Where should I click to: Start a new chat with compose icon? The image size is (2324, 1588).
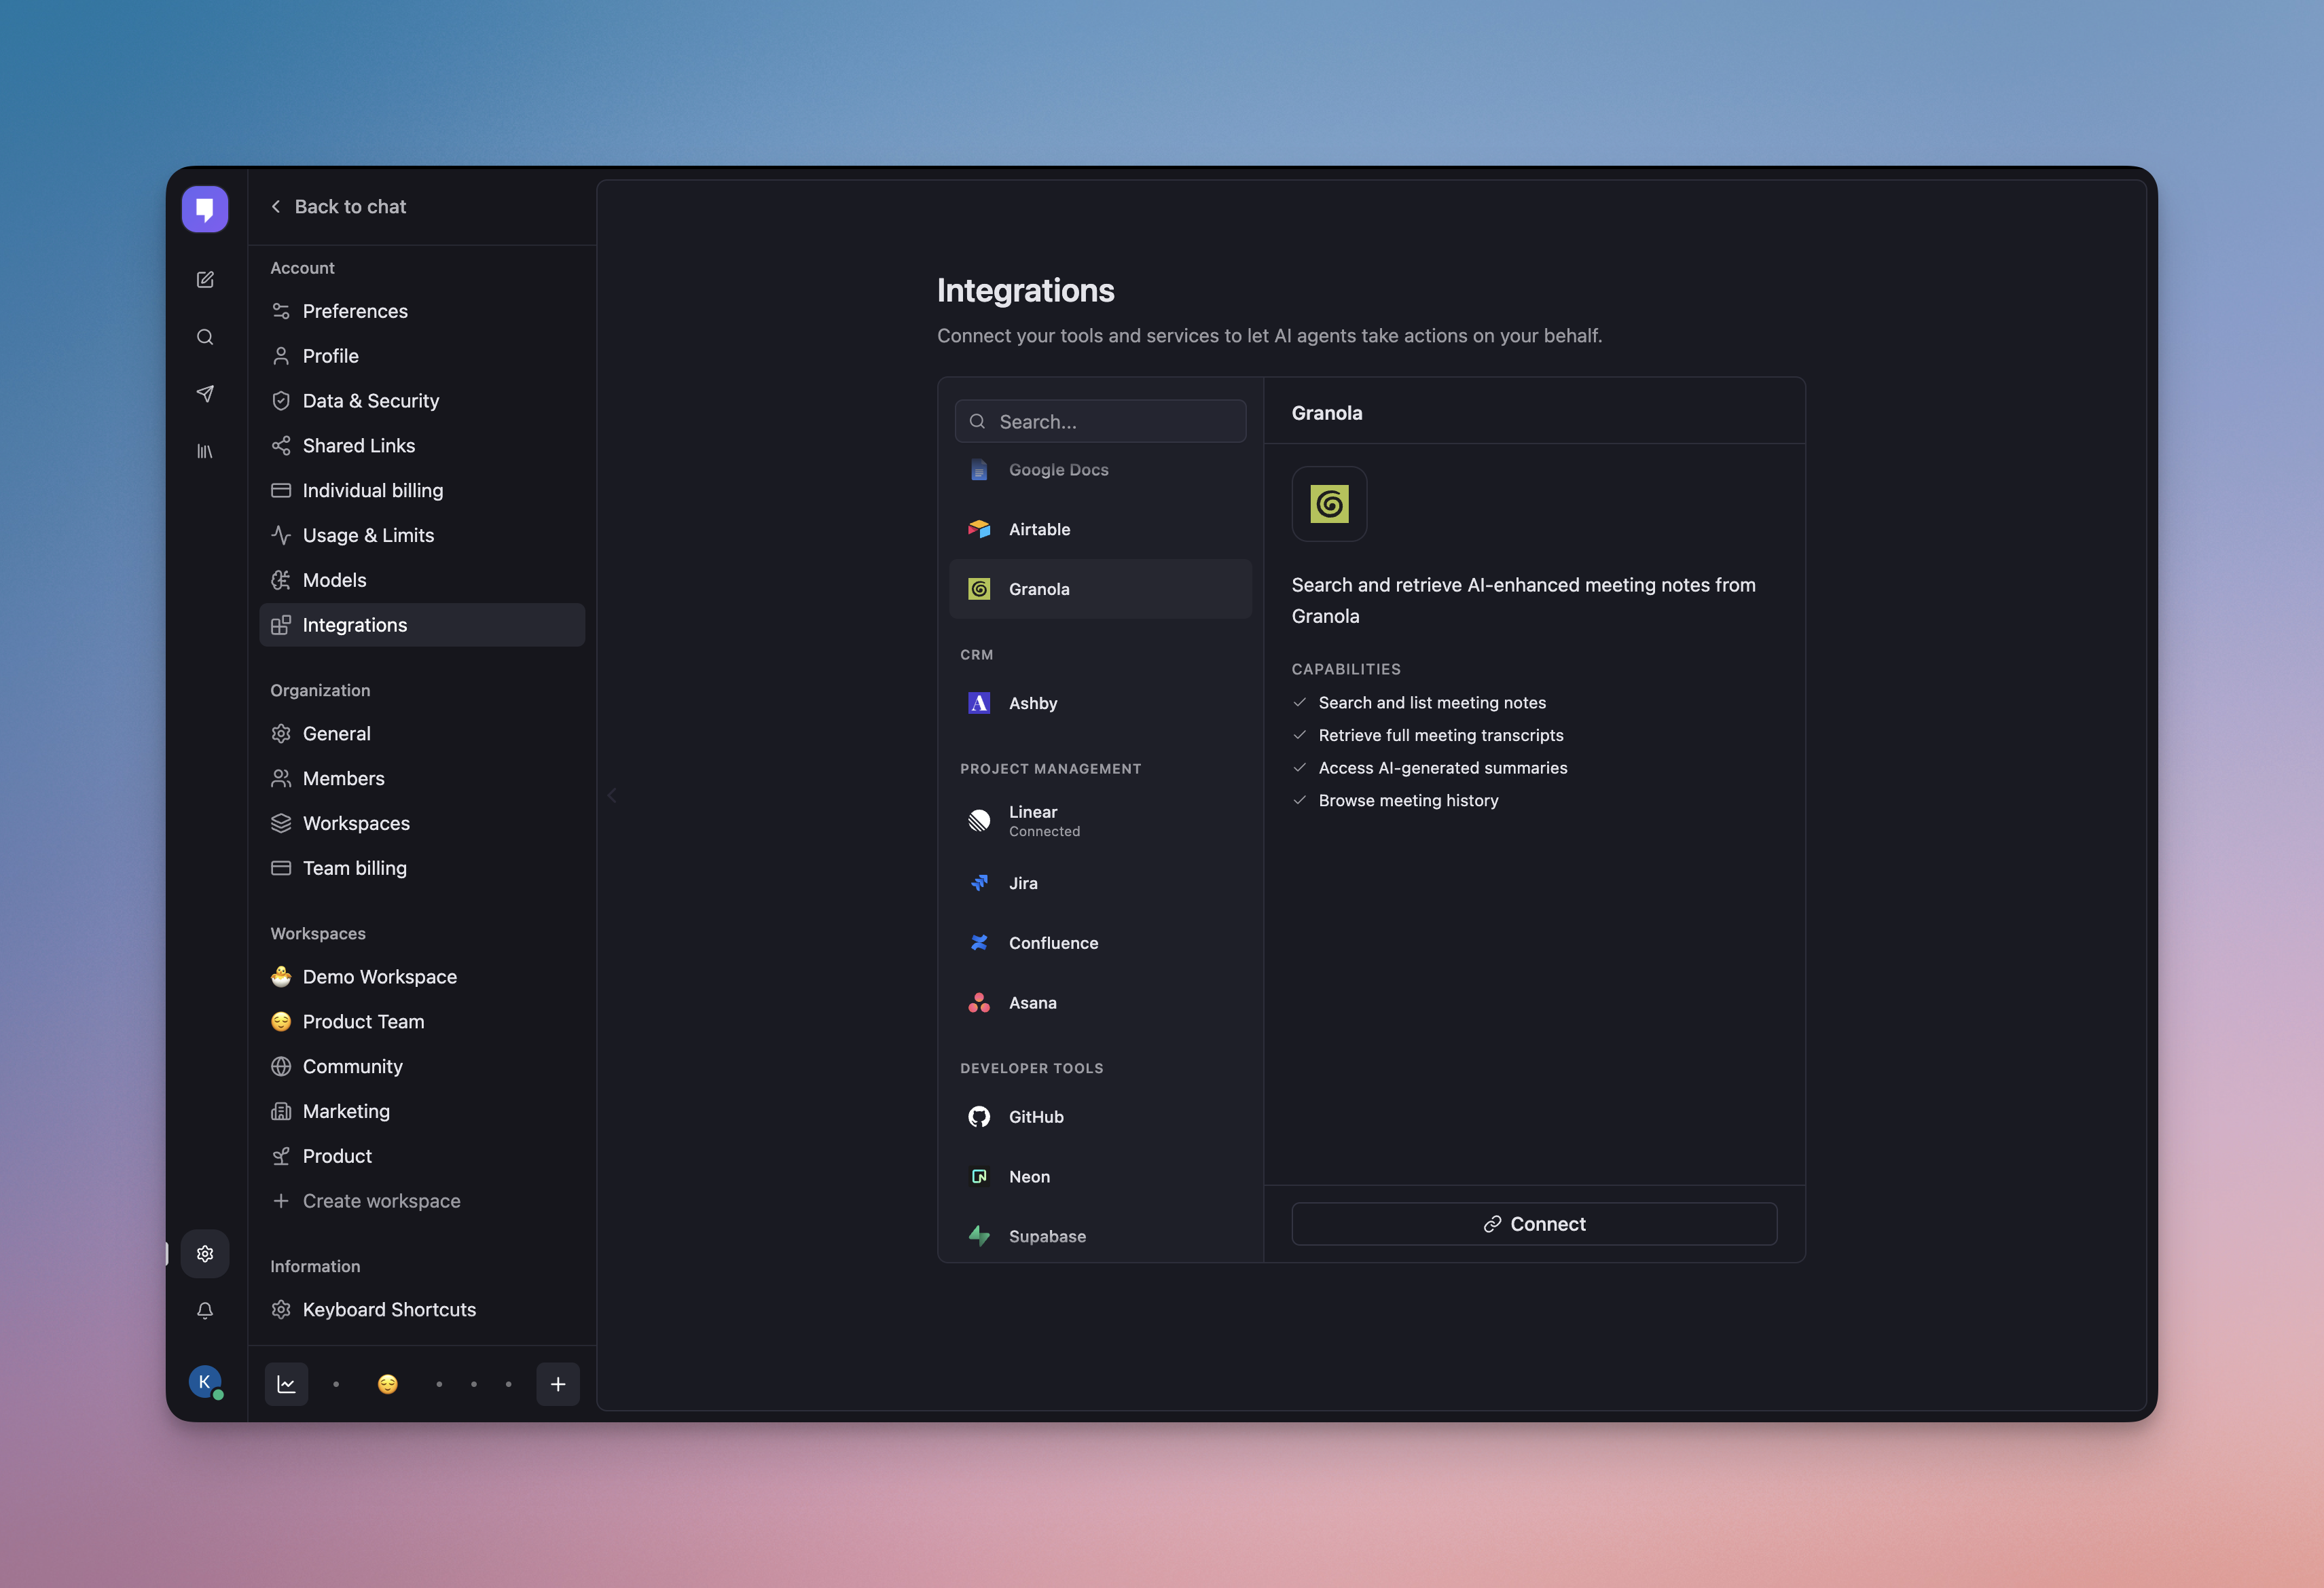click(x=205, y=280)
